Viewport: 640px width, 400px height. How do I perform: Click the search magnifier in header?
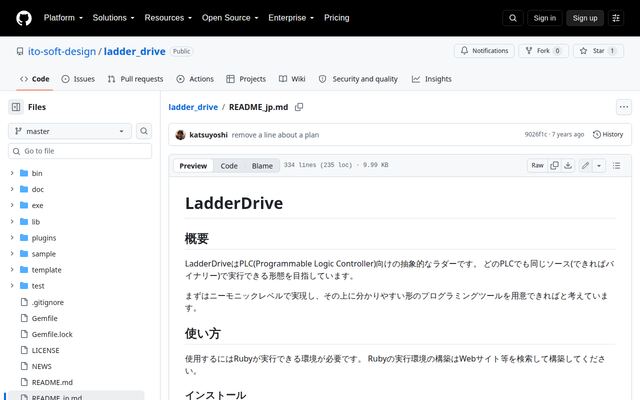(513, 18)
